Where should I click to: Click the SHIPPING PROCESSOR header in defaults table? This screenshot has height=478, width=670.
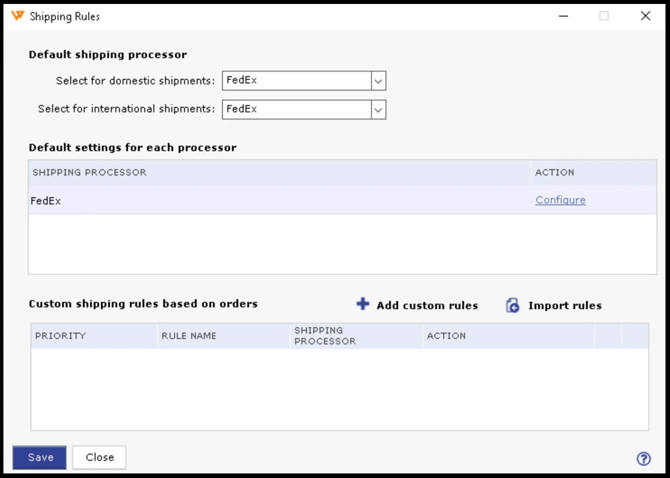(90, 172)
